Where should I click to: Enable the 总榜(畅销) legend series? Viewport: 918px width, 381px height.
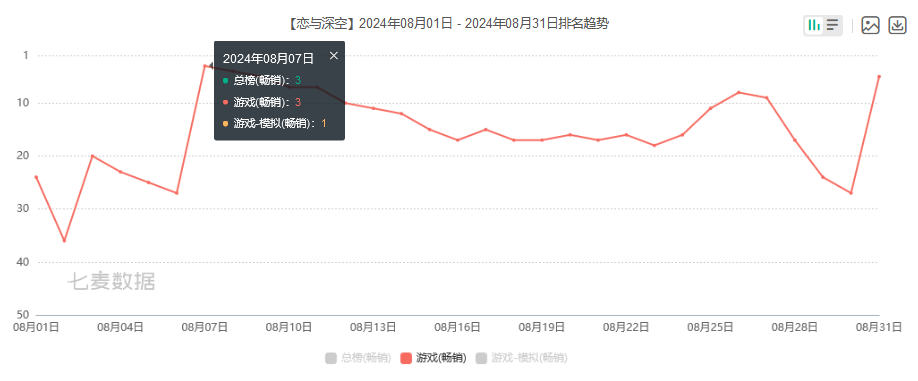pyautogui.click(x=358, y=358)
